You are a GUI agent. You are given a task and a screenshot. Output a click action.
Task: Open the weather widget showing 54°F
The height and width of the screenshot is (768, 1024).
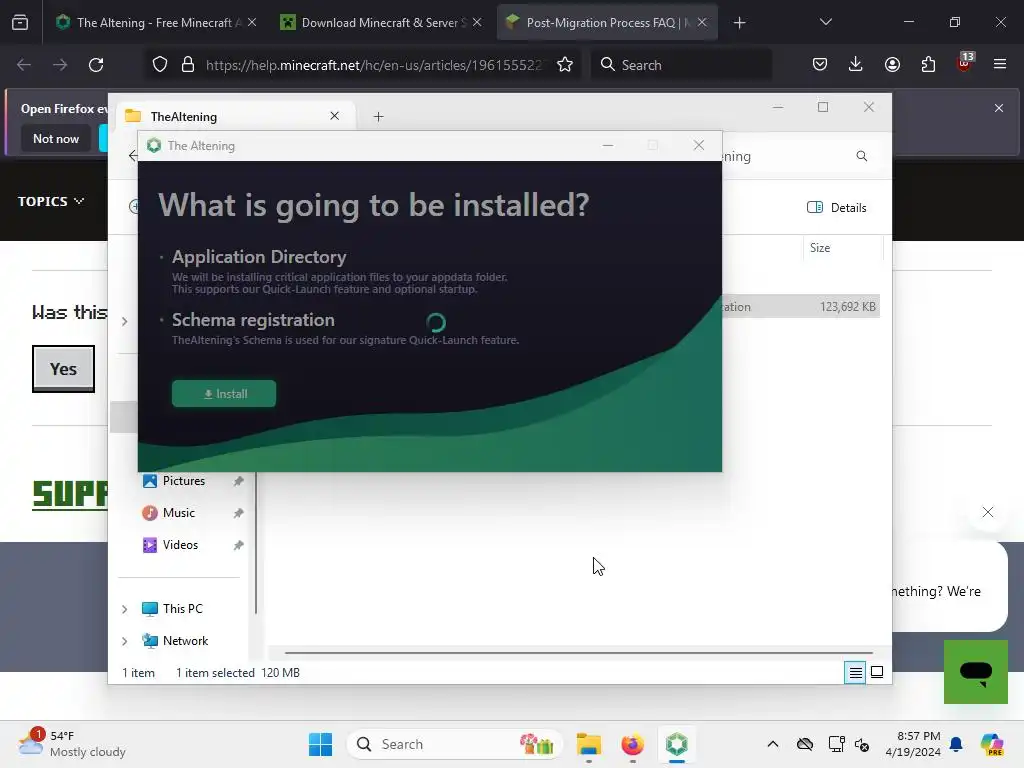tap(72, 744)
